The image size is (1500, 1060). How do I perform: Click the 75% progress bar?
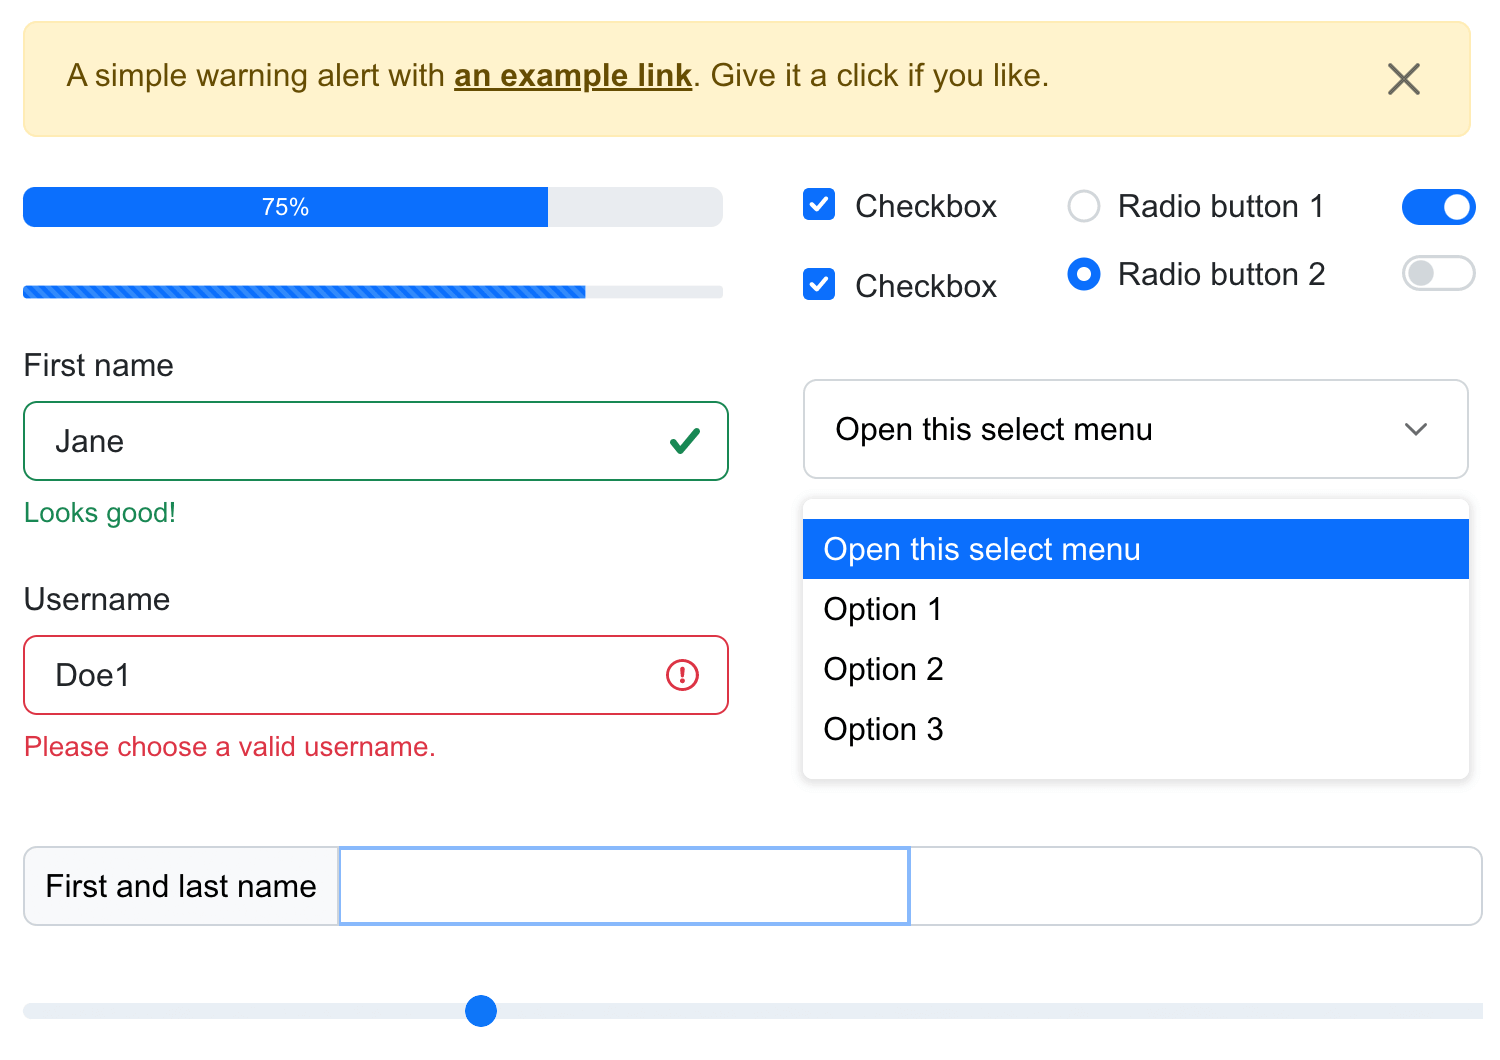(373, 207)
